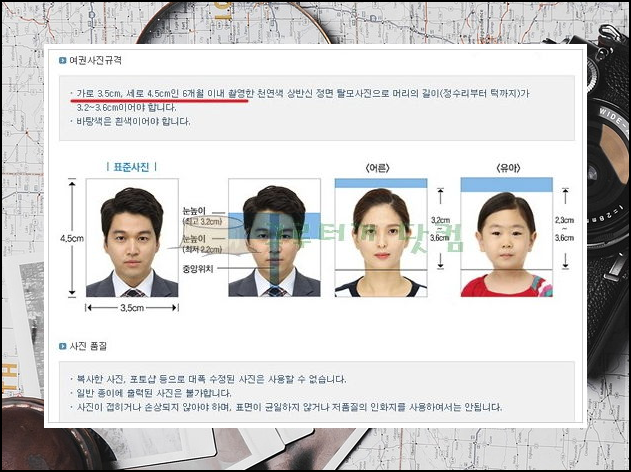Click the 2.3cm ~ 3.6cm infant measurement

pyautogui.click(x=564, y=229)
